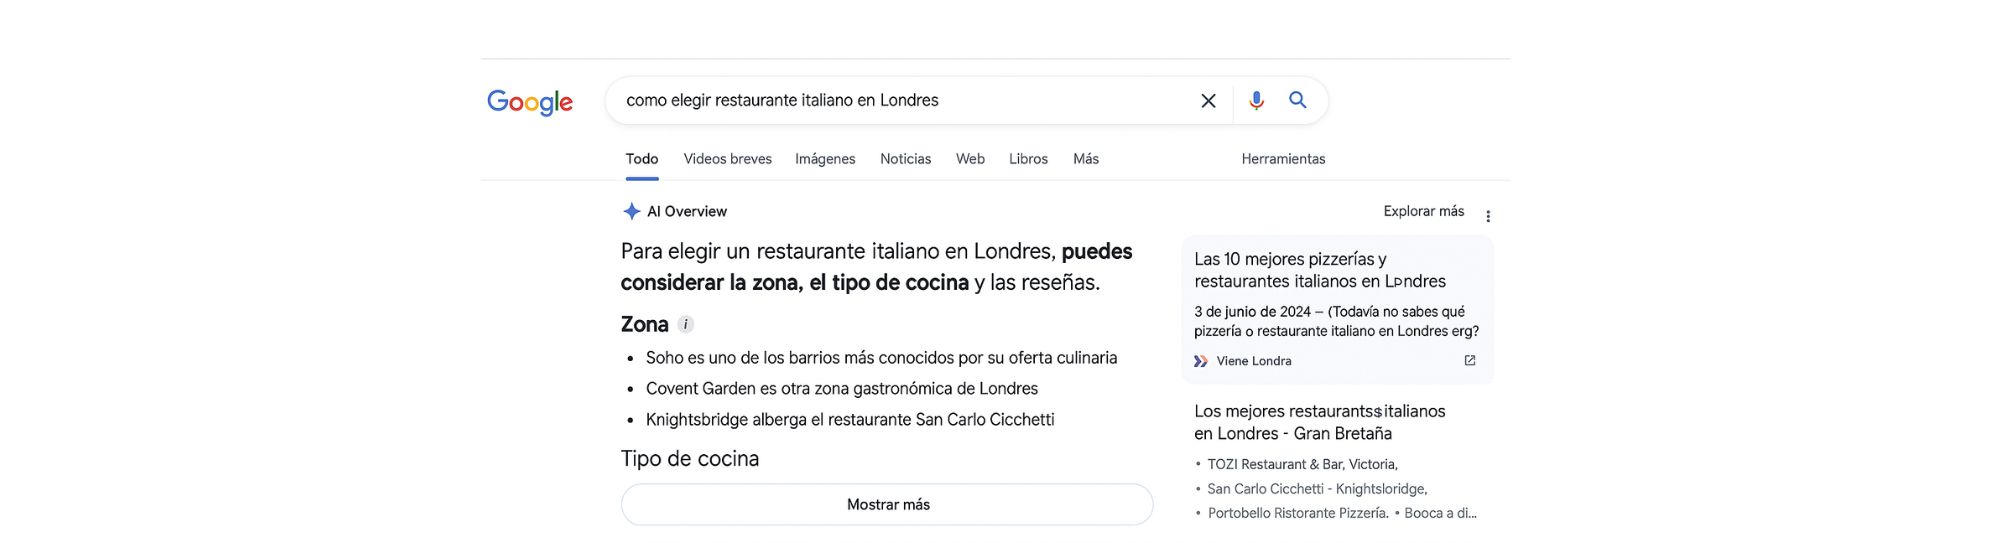
Task: Click the Viene Londra source name
Action: point(1254,361)
